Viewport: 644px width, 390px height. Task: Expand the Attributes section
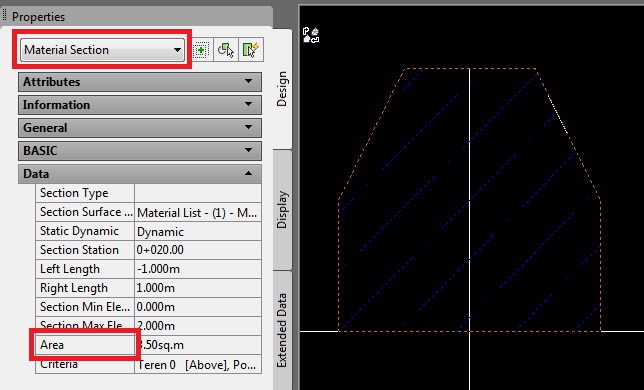(x=140, y=82)
